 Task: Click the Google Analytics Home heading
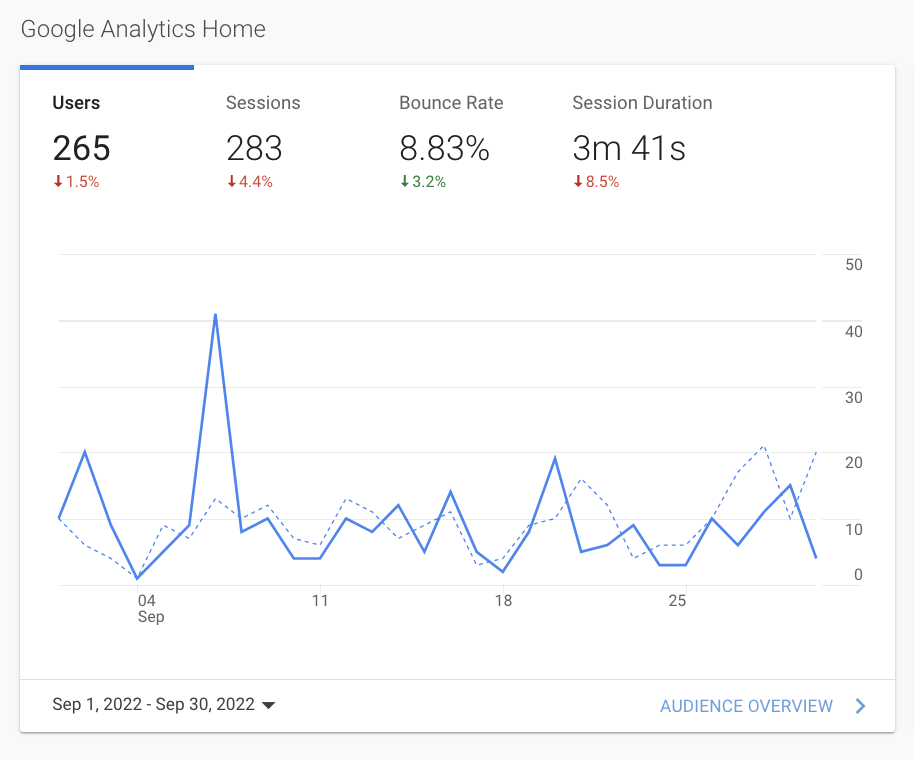point(143,29)
